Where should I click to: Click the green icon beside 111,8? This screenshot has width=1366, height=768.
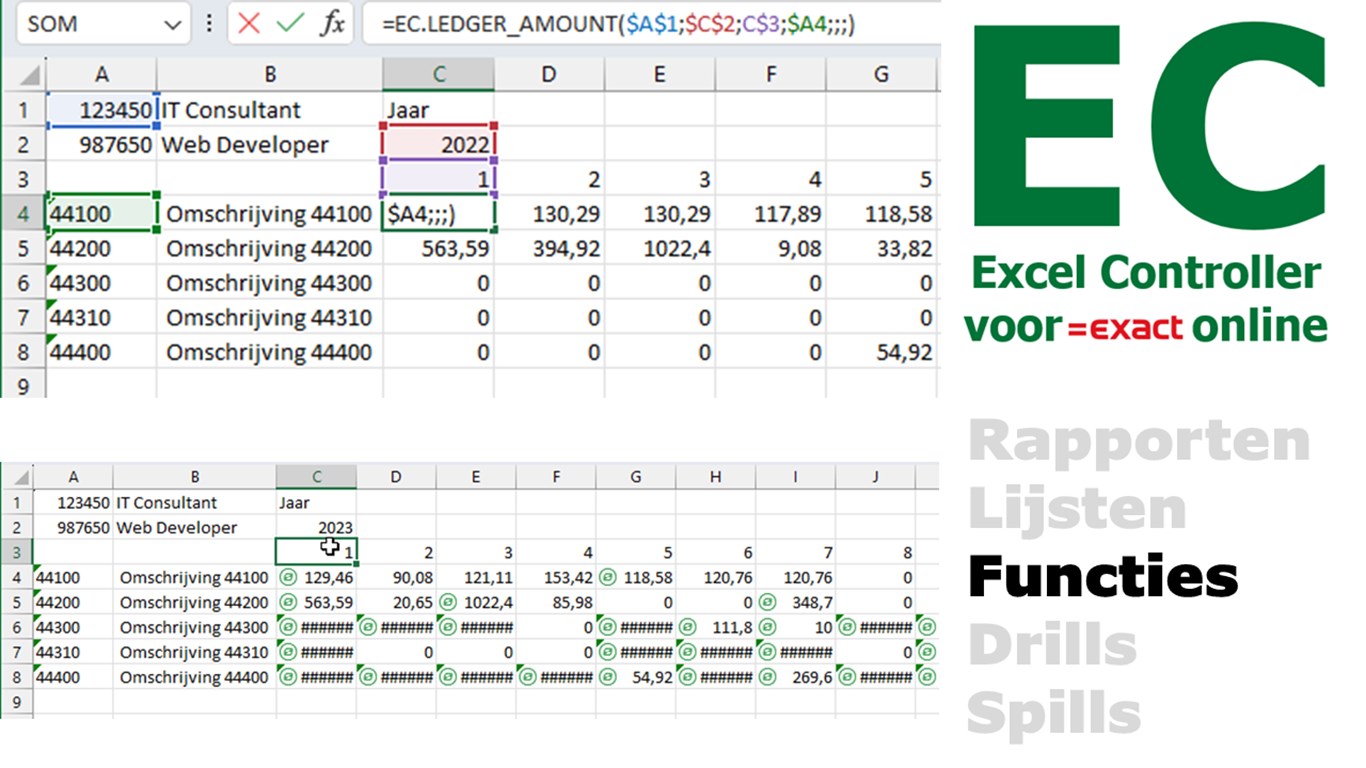(688, 627)
